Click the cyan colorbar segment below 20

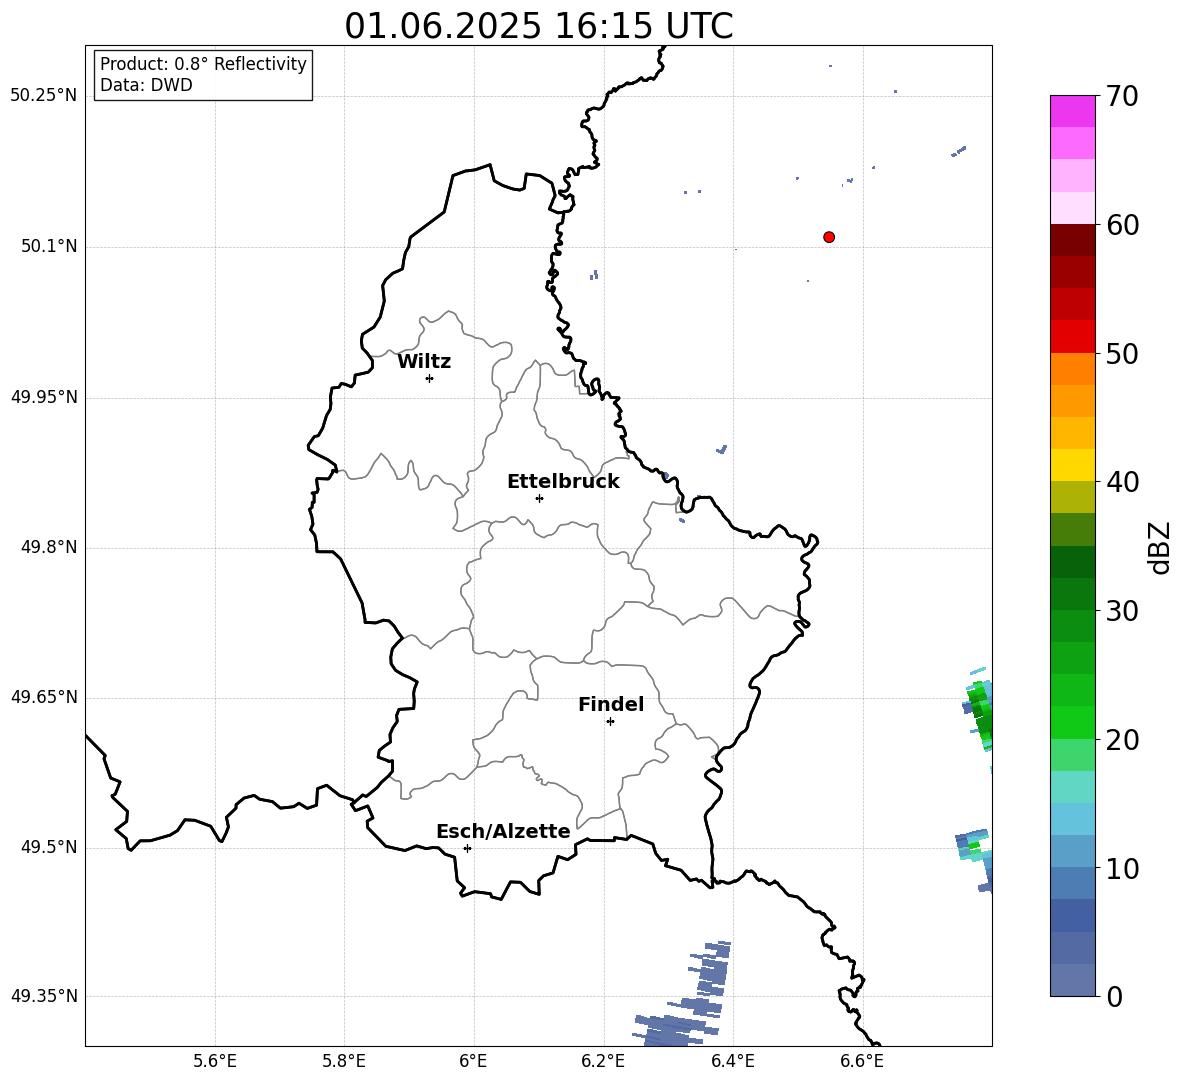(1073, 787)
